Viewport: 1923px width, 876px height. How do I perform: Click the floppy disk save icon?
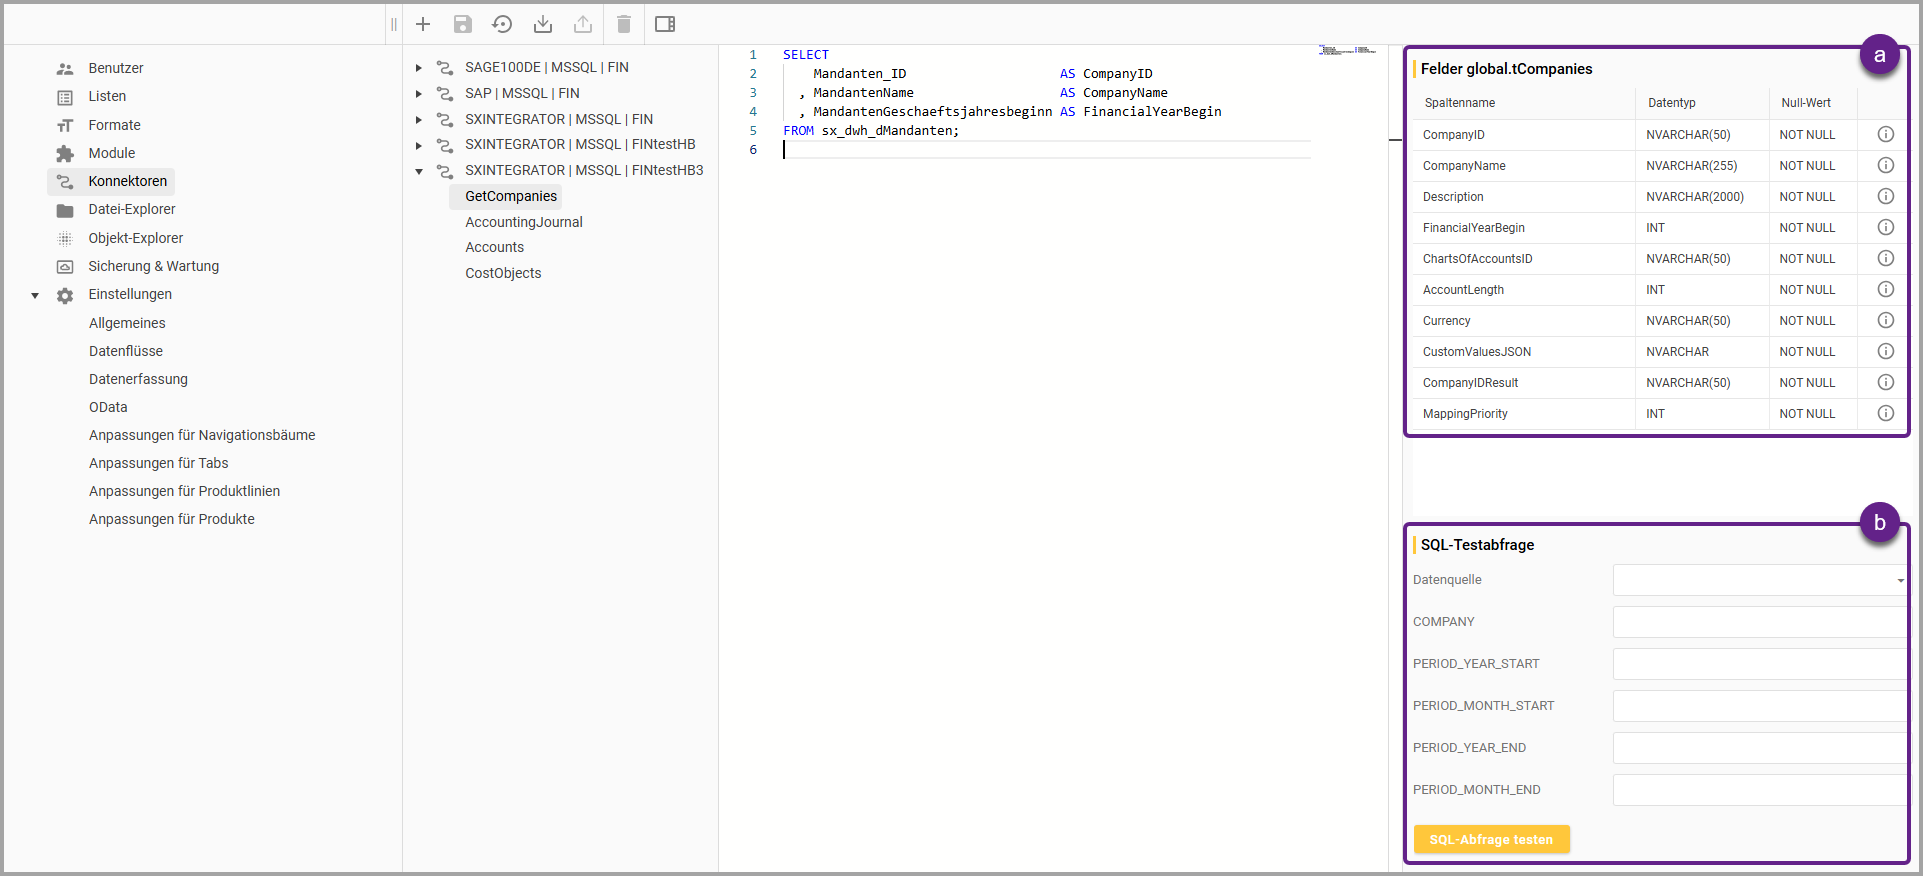click(x=462, y=24)
